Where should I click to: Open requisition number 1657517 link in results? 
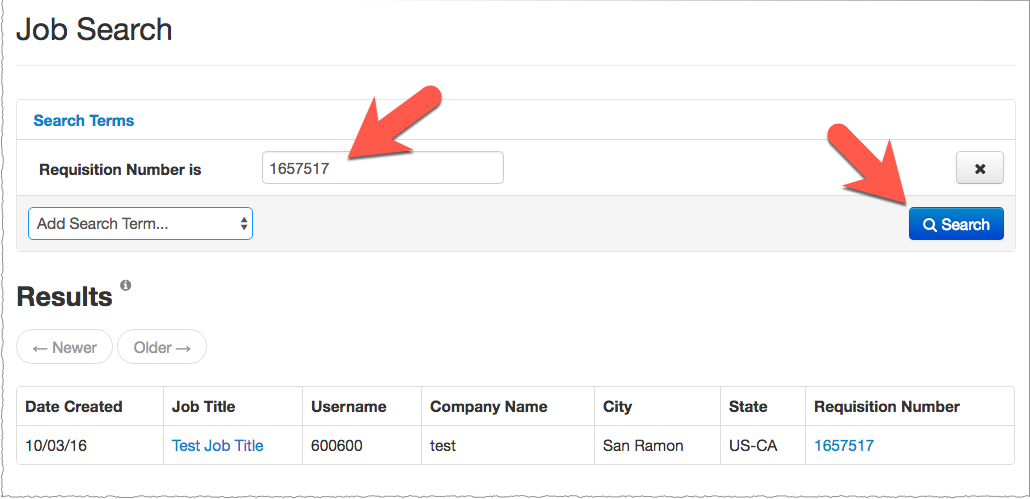pyautogui.click(x=844, y=446)
